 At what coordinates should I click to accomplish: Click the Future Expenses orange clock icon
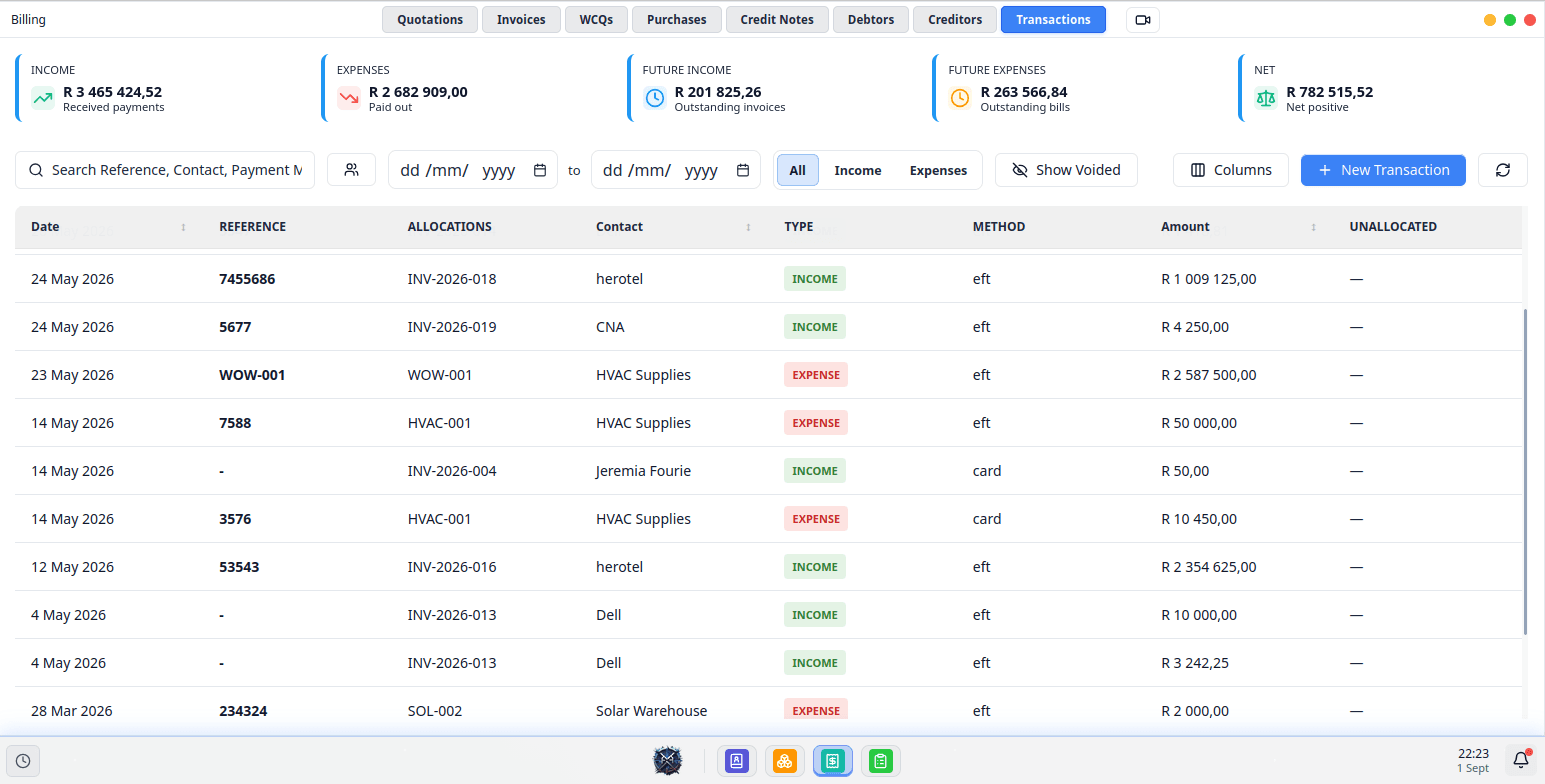point(960,98)
